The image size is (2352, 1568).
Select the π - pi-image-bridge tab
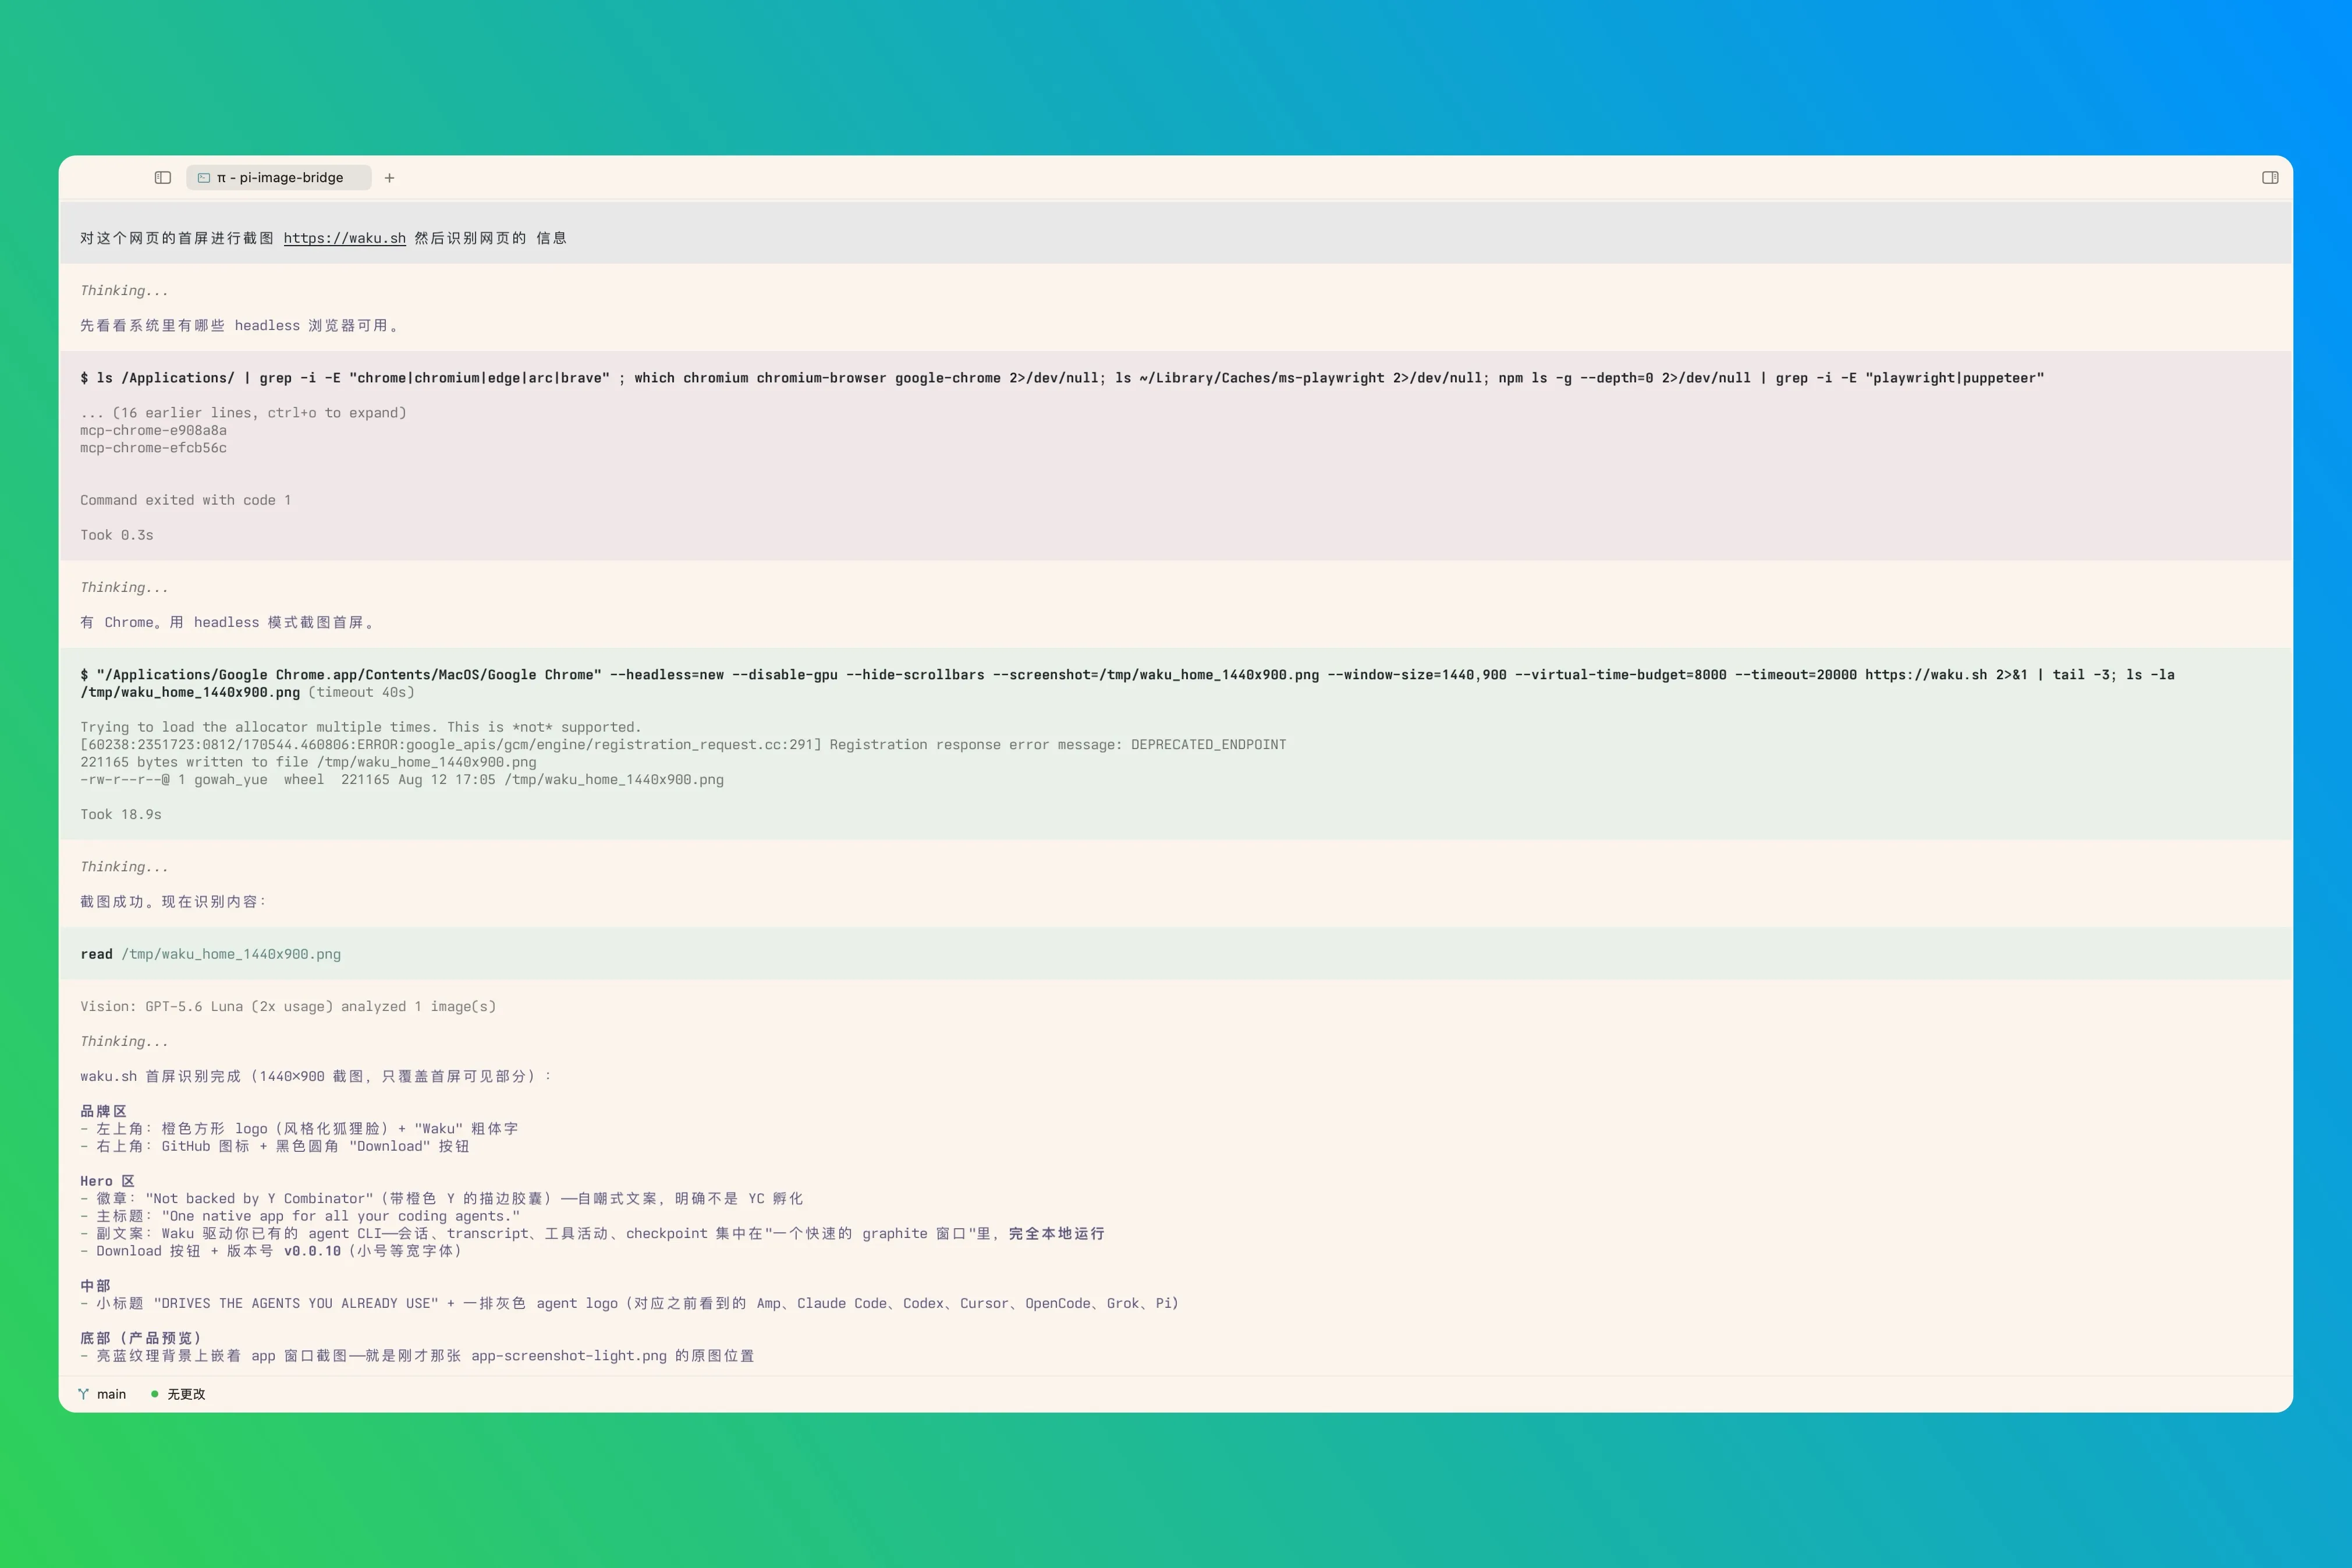click(278, 178)
